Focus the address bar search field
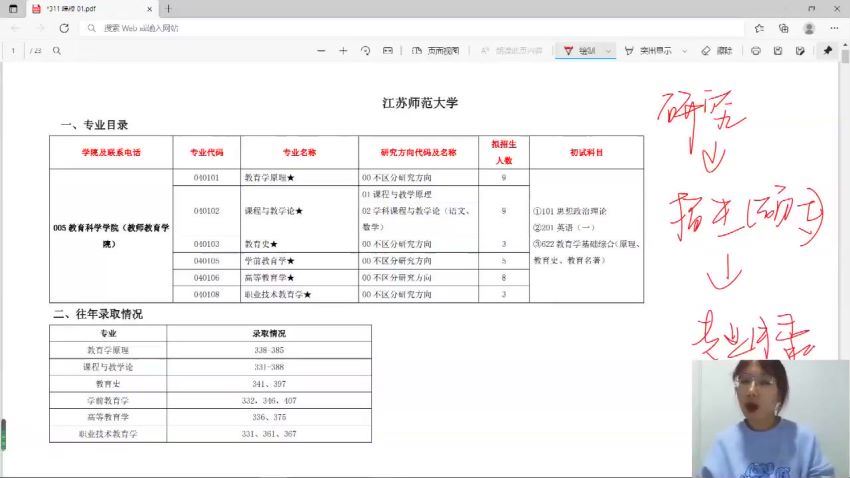The width and height of the screenshot is (850, 478). pyautogui.click(x=412, y=28)
